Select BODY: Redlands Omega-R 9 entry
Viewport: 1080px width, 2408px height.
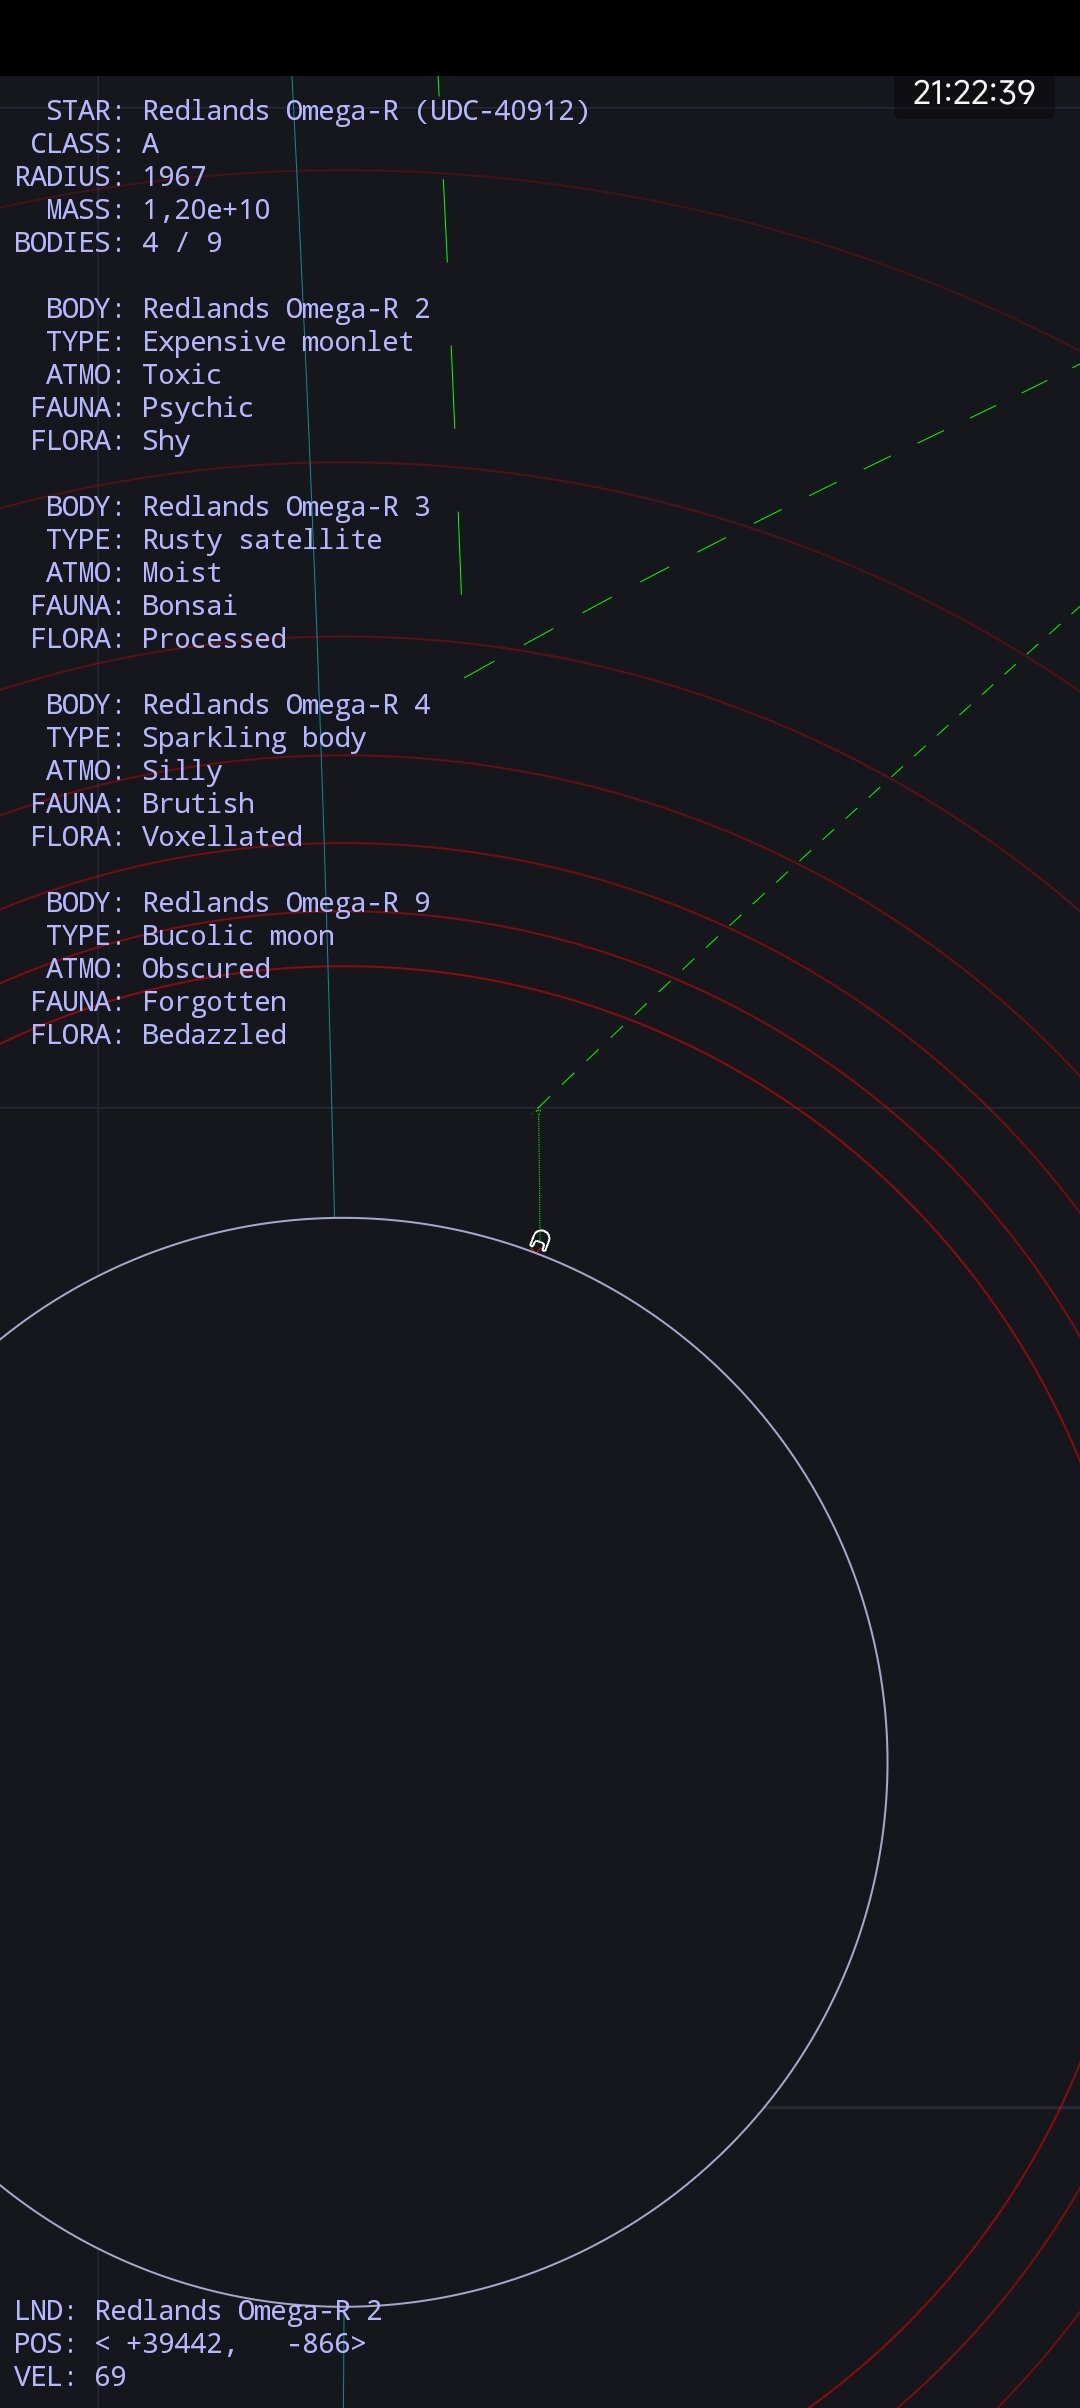click(x=238, y=902)
